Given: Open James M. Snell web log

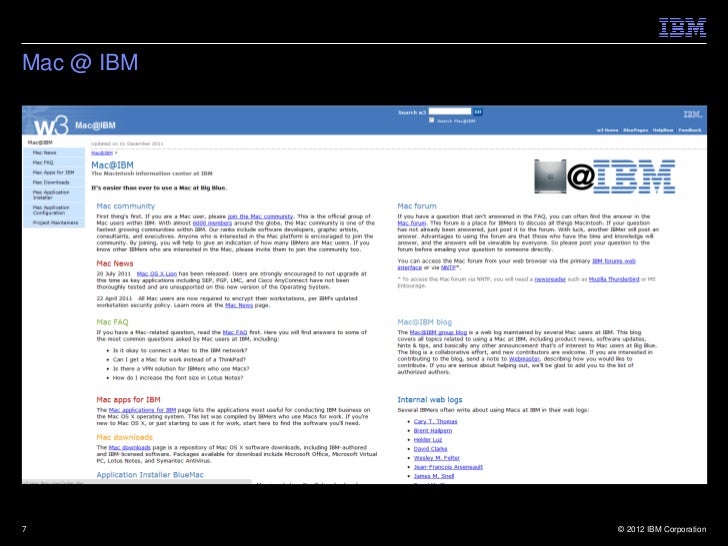Looking at the screenshot, I should click(434, 476).
